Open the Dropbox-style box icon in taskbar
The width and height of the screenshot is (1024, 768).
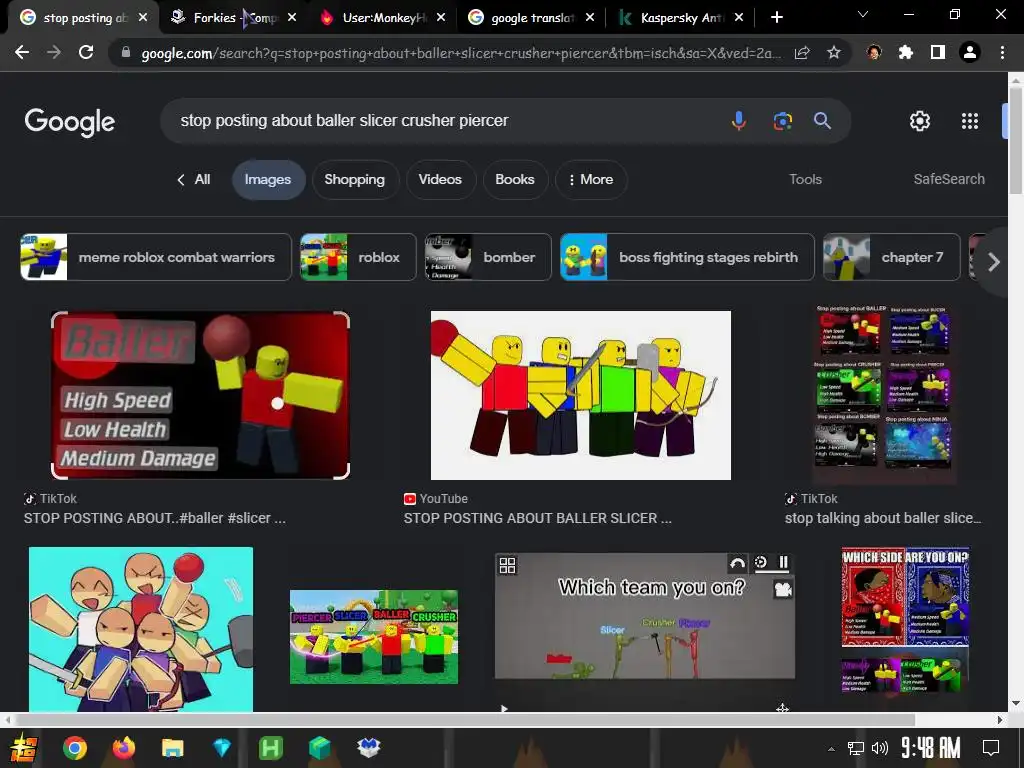pyautogui.click(x=369, y=748)
